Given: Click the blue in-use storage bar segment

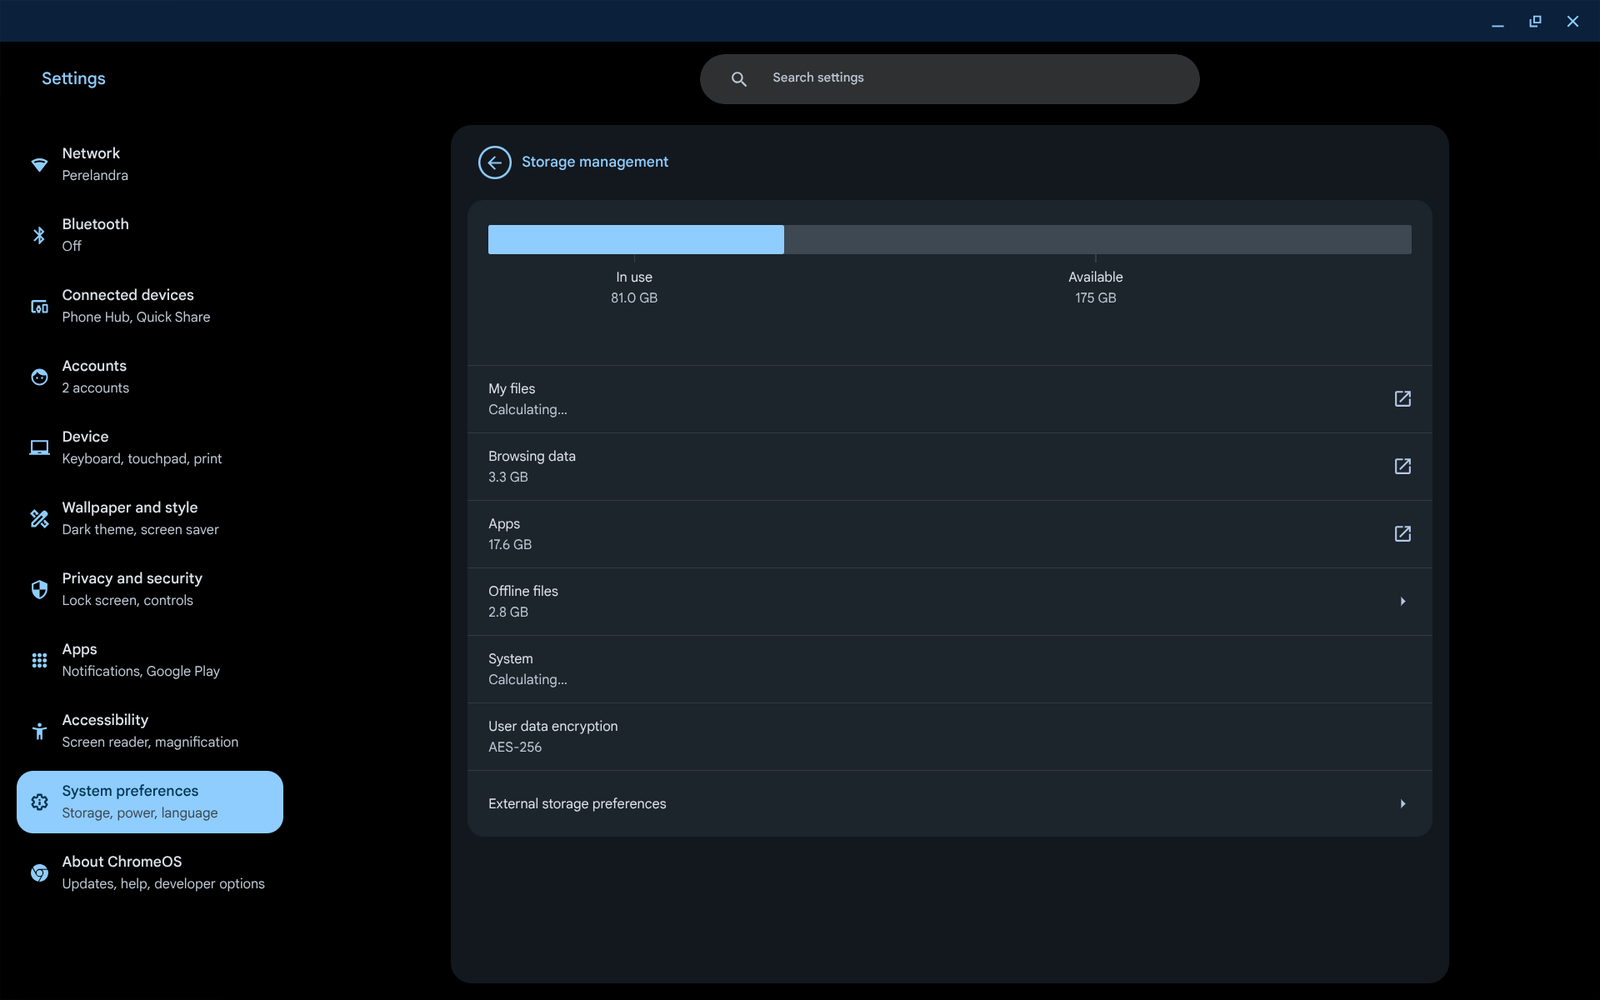Looking at the screenshot, I should coord(635,240).
